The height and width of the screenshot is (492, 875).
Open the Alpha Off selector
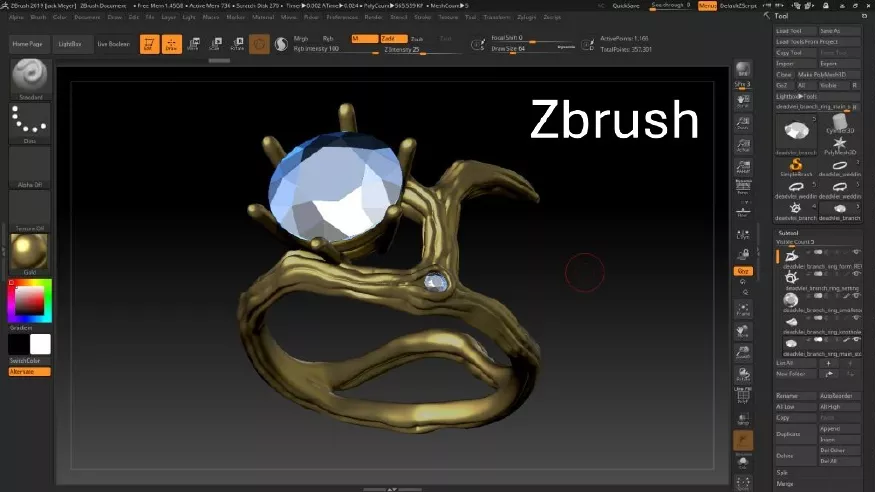pos(30,167)
